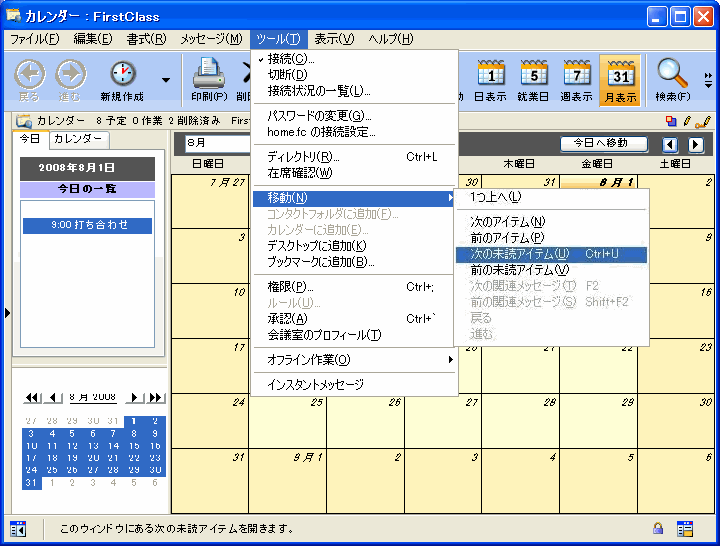This screenshot has height=546, width=720.
Task: Select 次の未読アイテム menu entry
Action: [549, 254]
